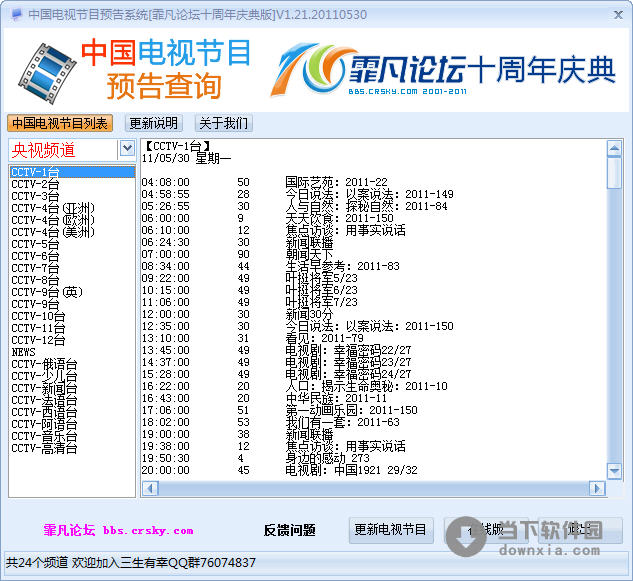Image resolution: width=633 pixels, height=581 pixels.
Task: Click the 08:34:00 生活早参考 schedule row
Action: point(270,266)
